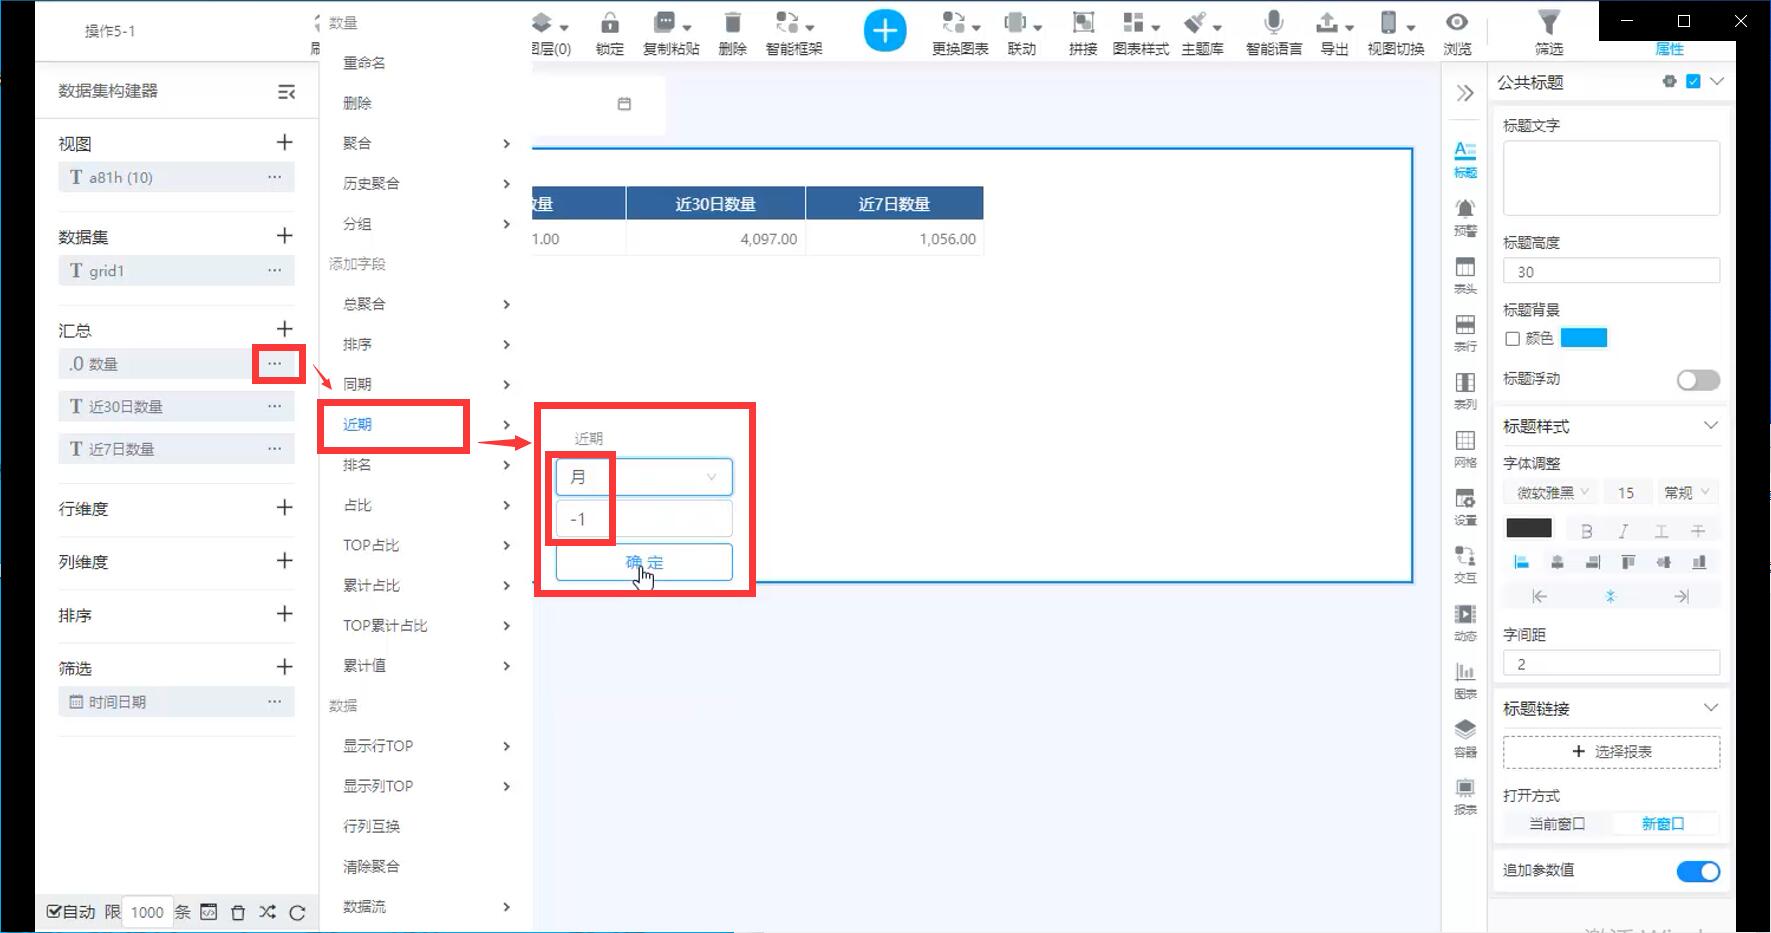
Task: Switch to the 标题 properties tab
Action: coord(1465,159)
